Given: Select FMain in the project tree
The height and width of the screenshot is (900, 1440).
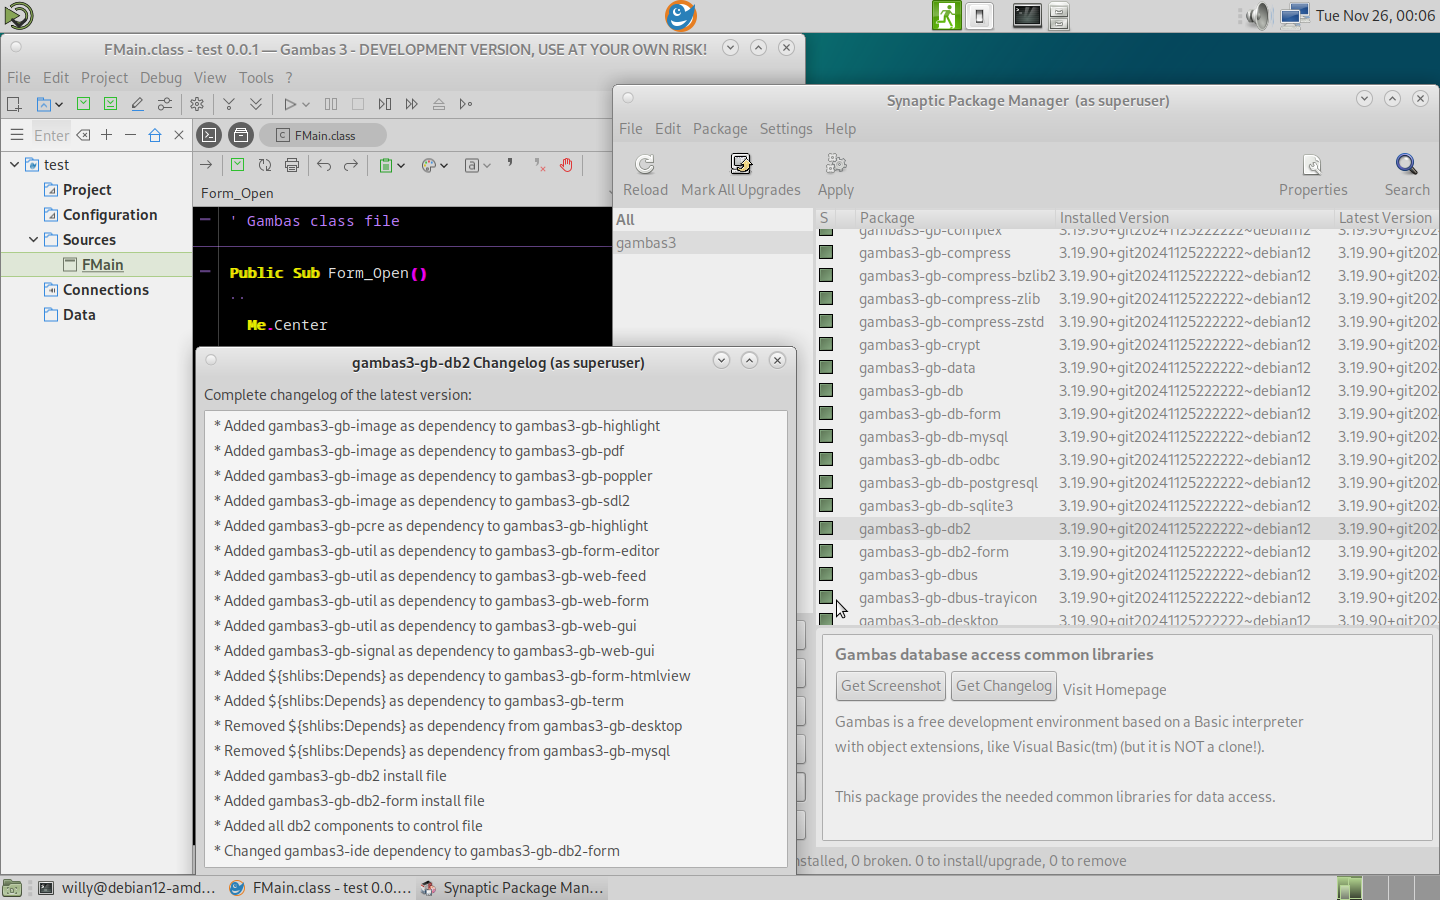Looking at the screenshot, I should pos(103,265).
